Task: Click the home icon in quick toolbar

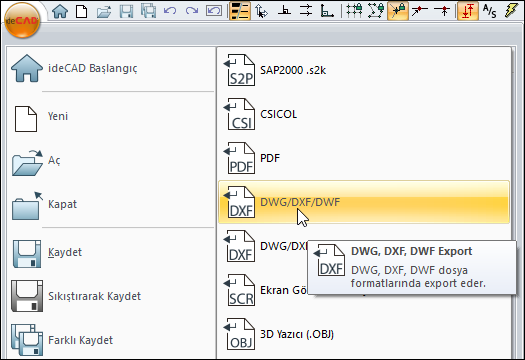Action: tap(60, 11)
